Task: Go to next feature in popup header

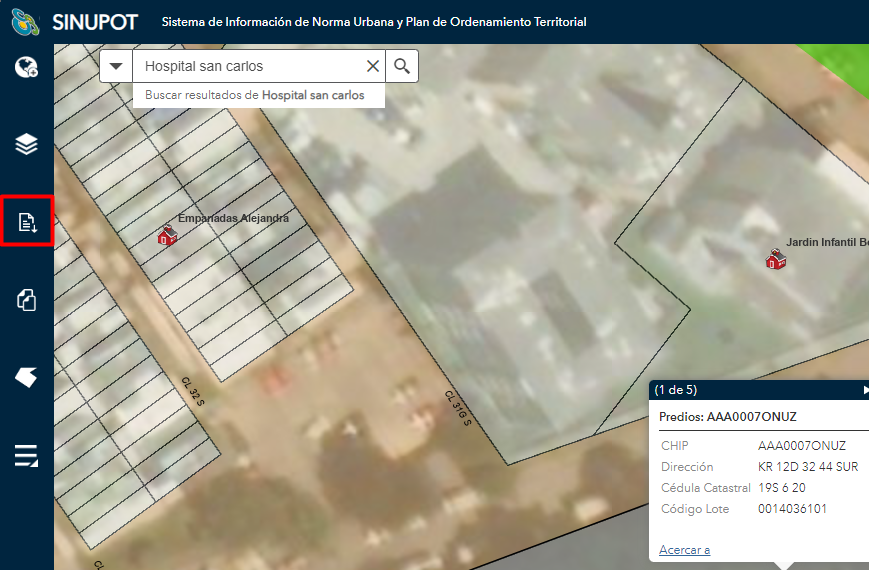Action: (x=864, y=390)
